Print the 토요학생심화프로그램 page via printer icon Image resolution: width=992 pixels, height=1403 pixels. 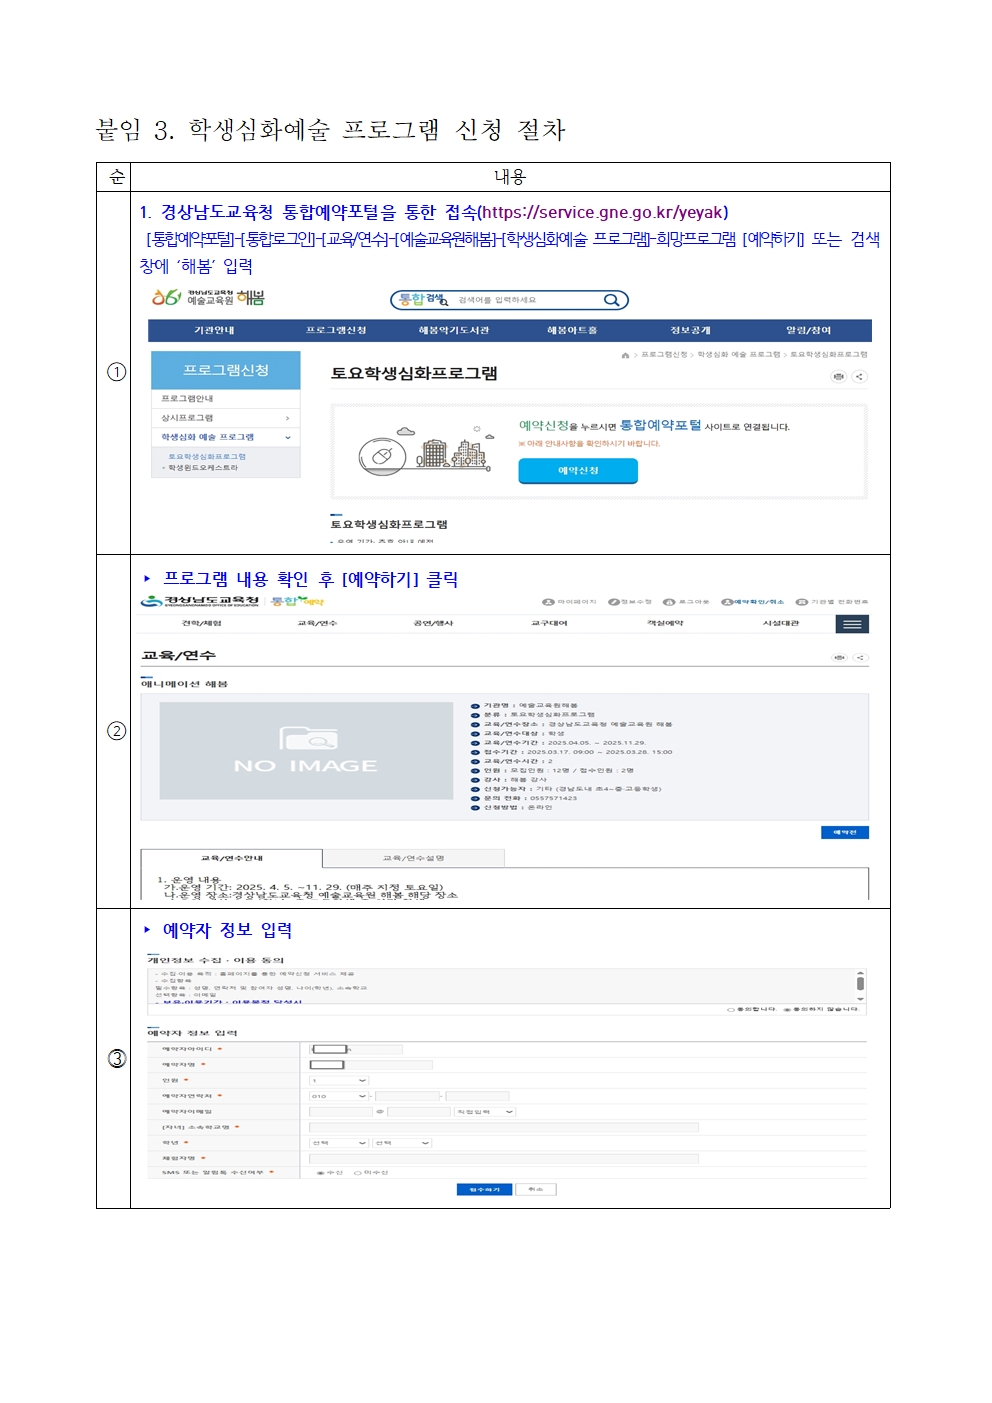(838, 376)
